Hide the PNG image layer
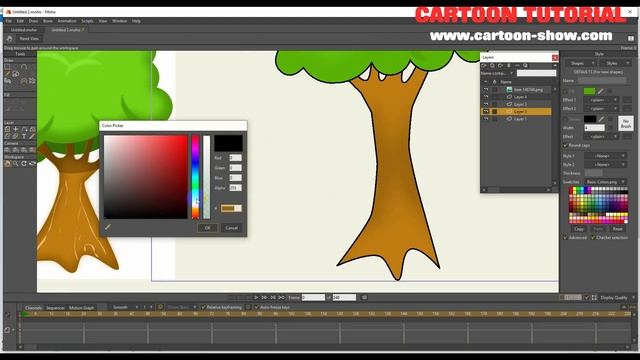This screenshot has height=360, width=640. (x=486, y=89)
